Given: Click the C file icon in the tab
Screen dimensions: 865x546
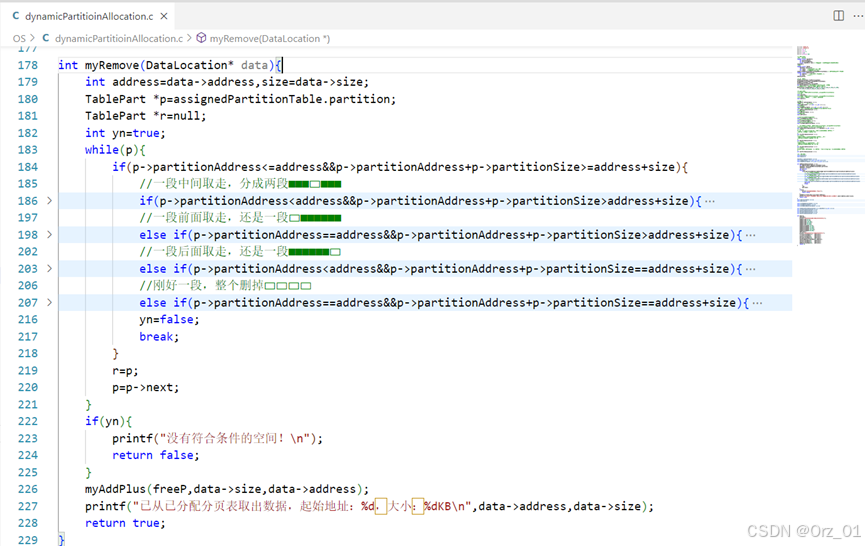Looking at the screenshot, I should (x=16, y=17).
